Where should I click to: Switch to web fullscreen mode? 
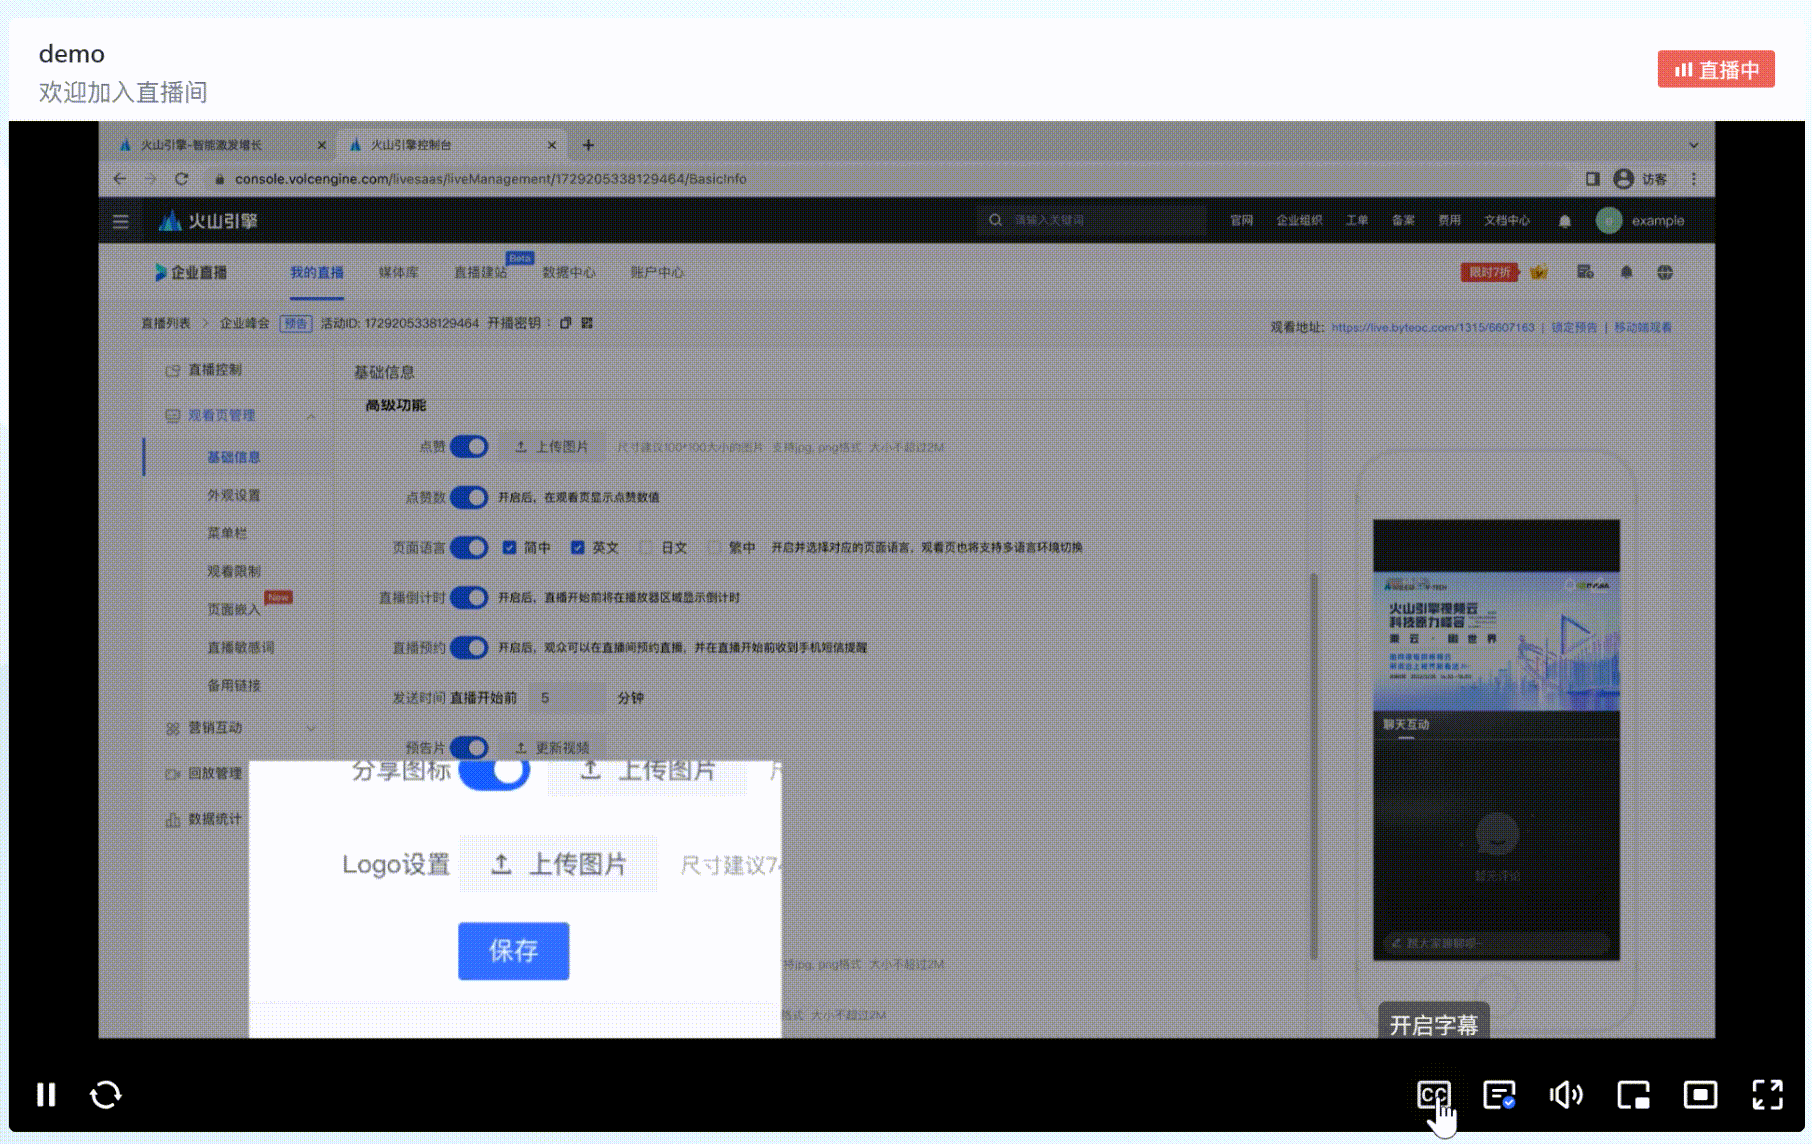point(1700,1095)
